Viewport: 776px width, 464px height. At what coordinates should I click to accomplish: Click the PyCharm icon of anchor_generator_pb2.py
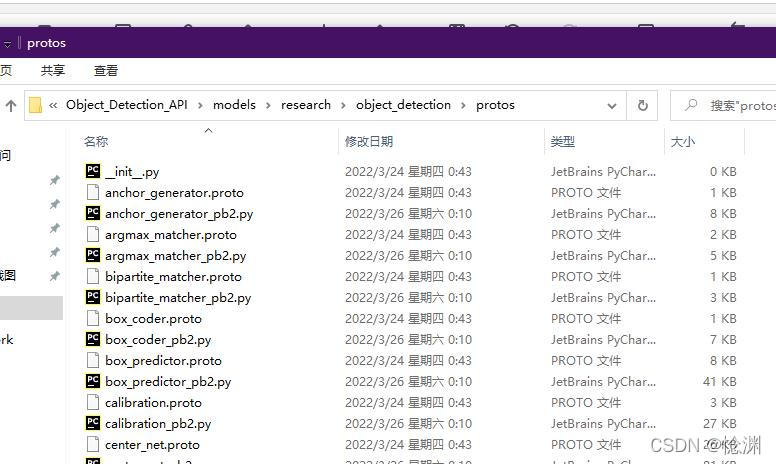(93, 213)
